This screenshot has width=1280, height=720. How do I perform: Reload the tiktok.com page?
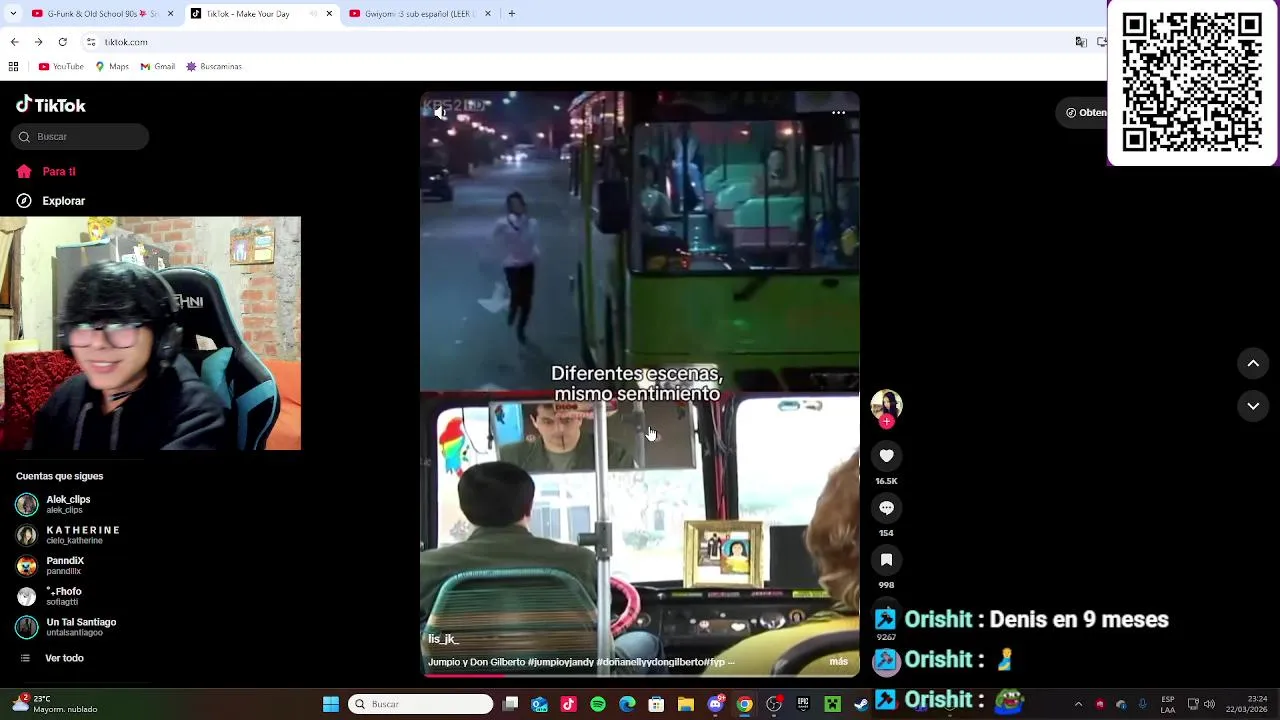coord(62,42)
